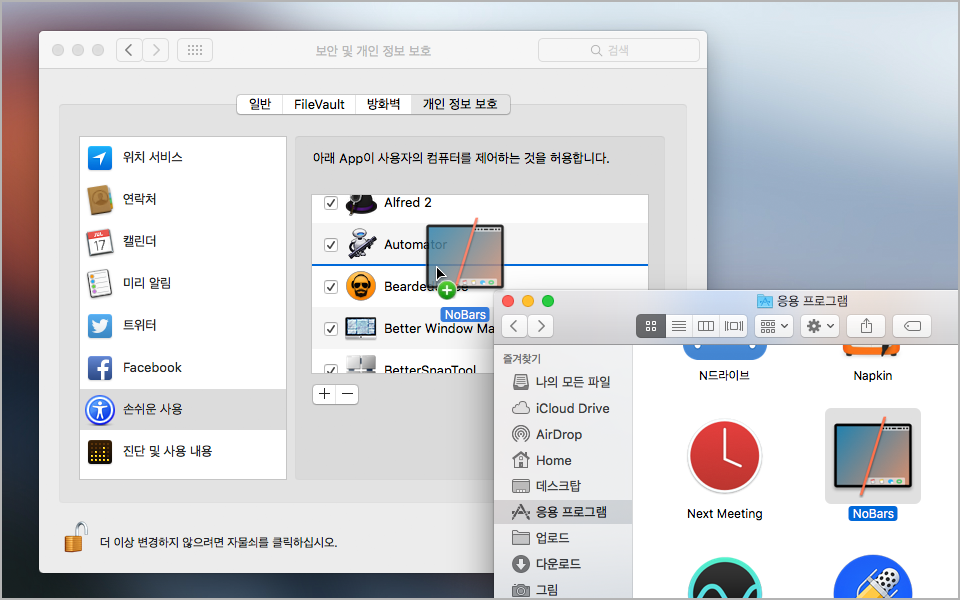This screenshot has width=960, height=600.
Task: Toggle the BetterSnapTool checkbox
Action: (331, 369)
